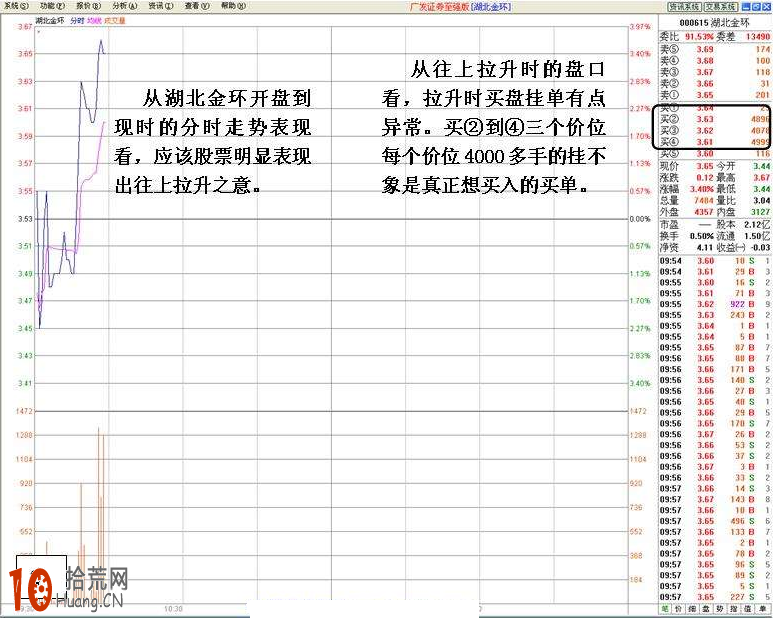
Task: Click the 总量 7484 value
Action: 703,200
